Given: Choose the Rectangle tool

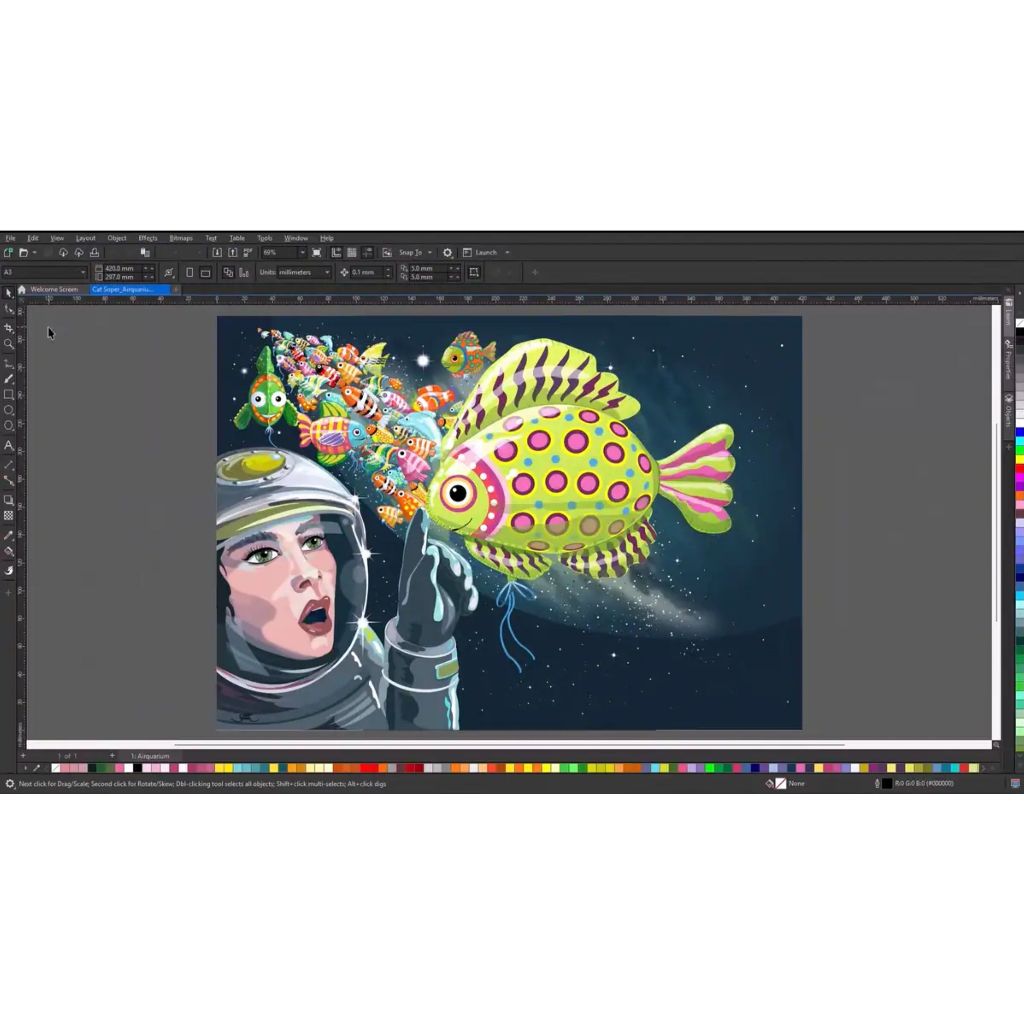Looking at the screenshot, I should click(9, 395).
